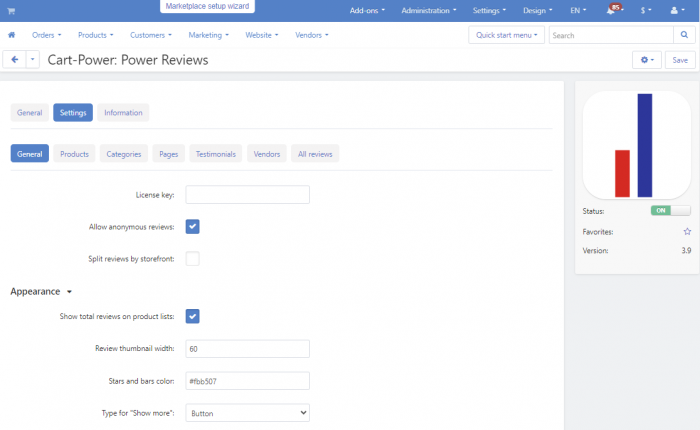Click the shopping cart storefront icon
This screenshot has width=700, height=430.
pyautogui.click(x=11, y=11)
